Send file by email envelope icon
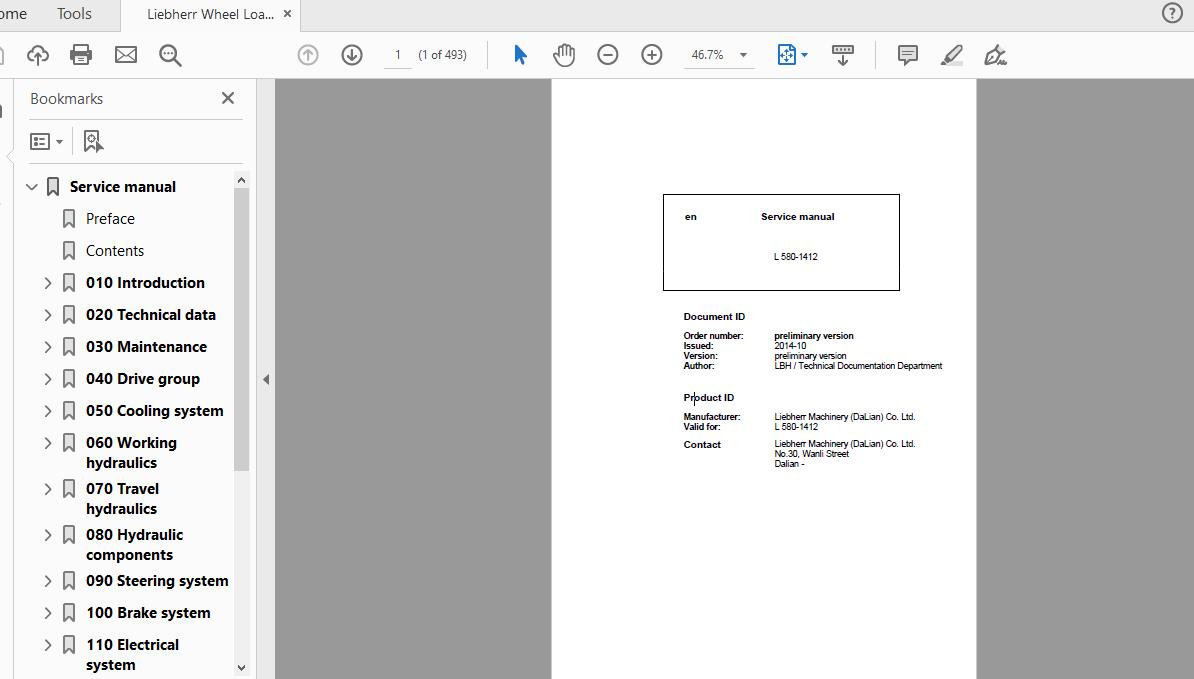Image resolution: width=1194 pixels, height=679 pixels. pos(126,55)
